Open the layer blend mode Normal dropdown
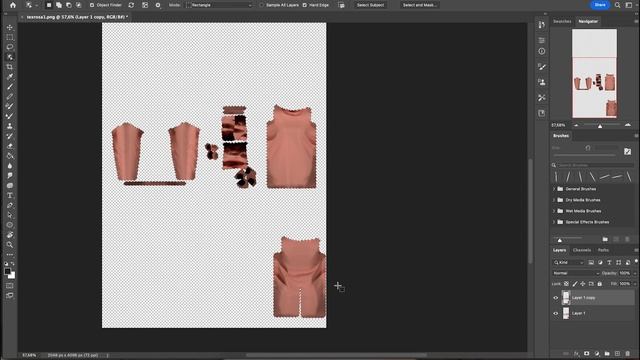 pyautogui.click(x=576, y=273)
